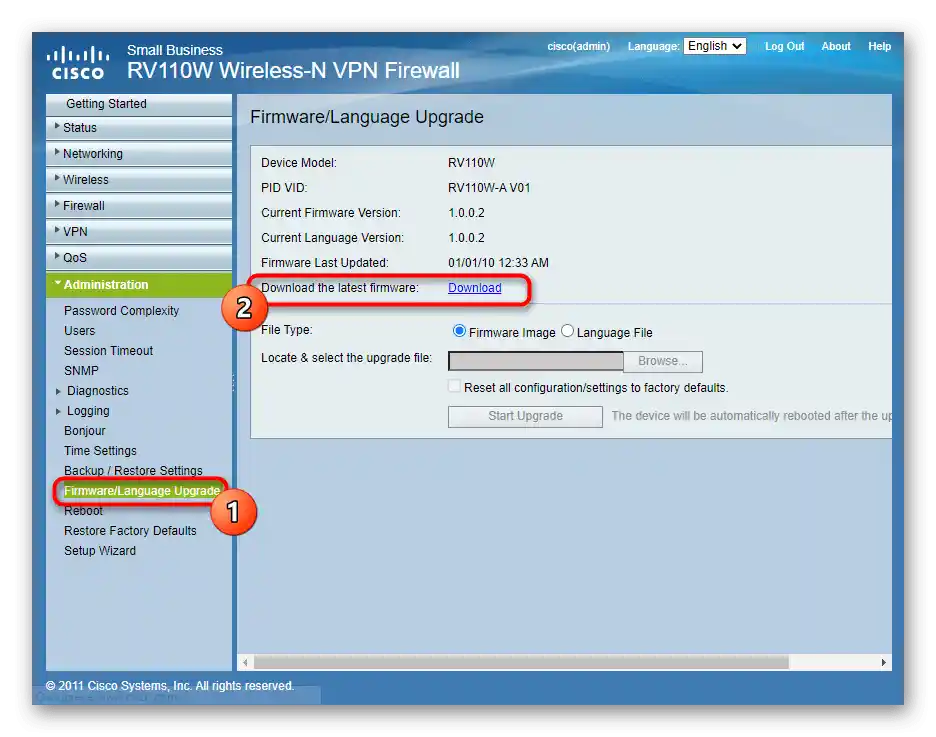Open the Help link
Screen dimensions: 936x737
tap(879, 46)
